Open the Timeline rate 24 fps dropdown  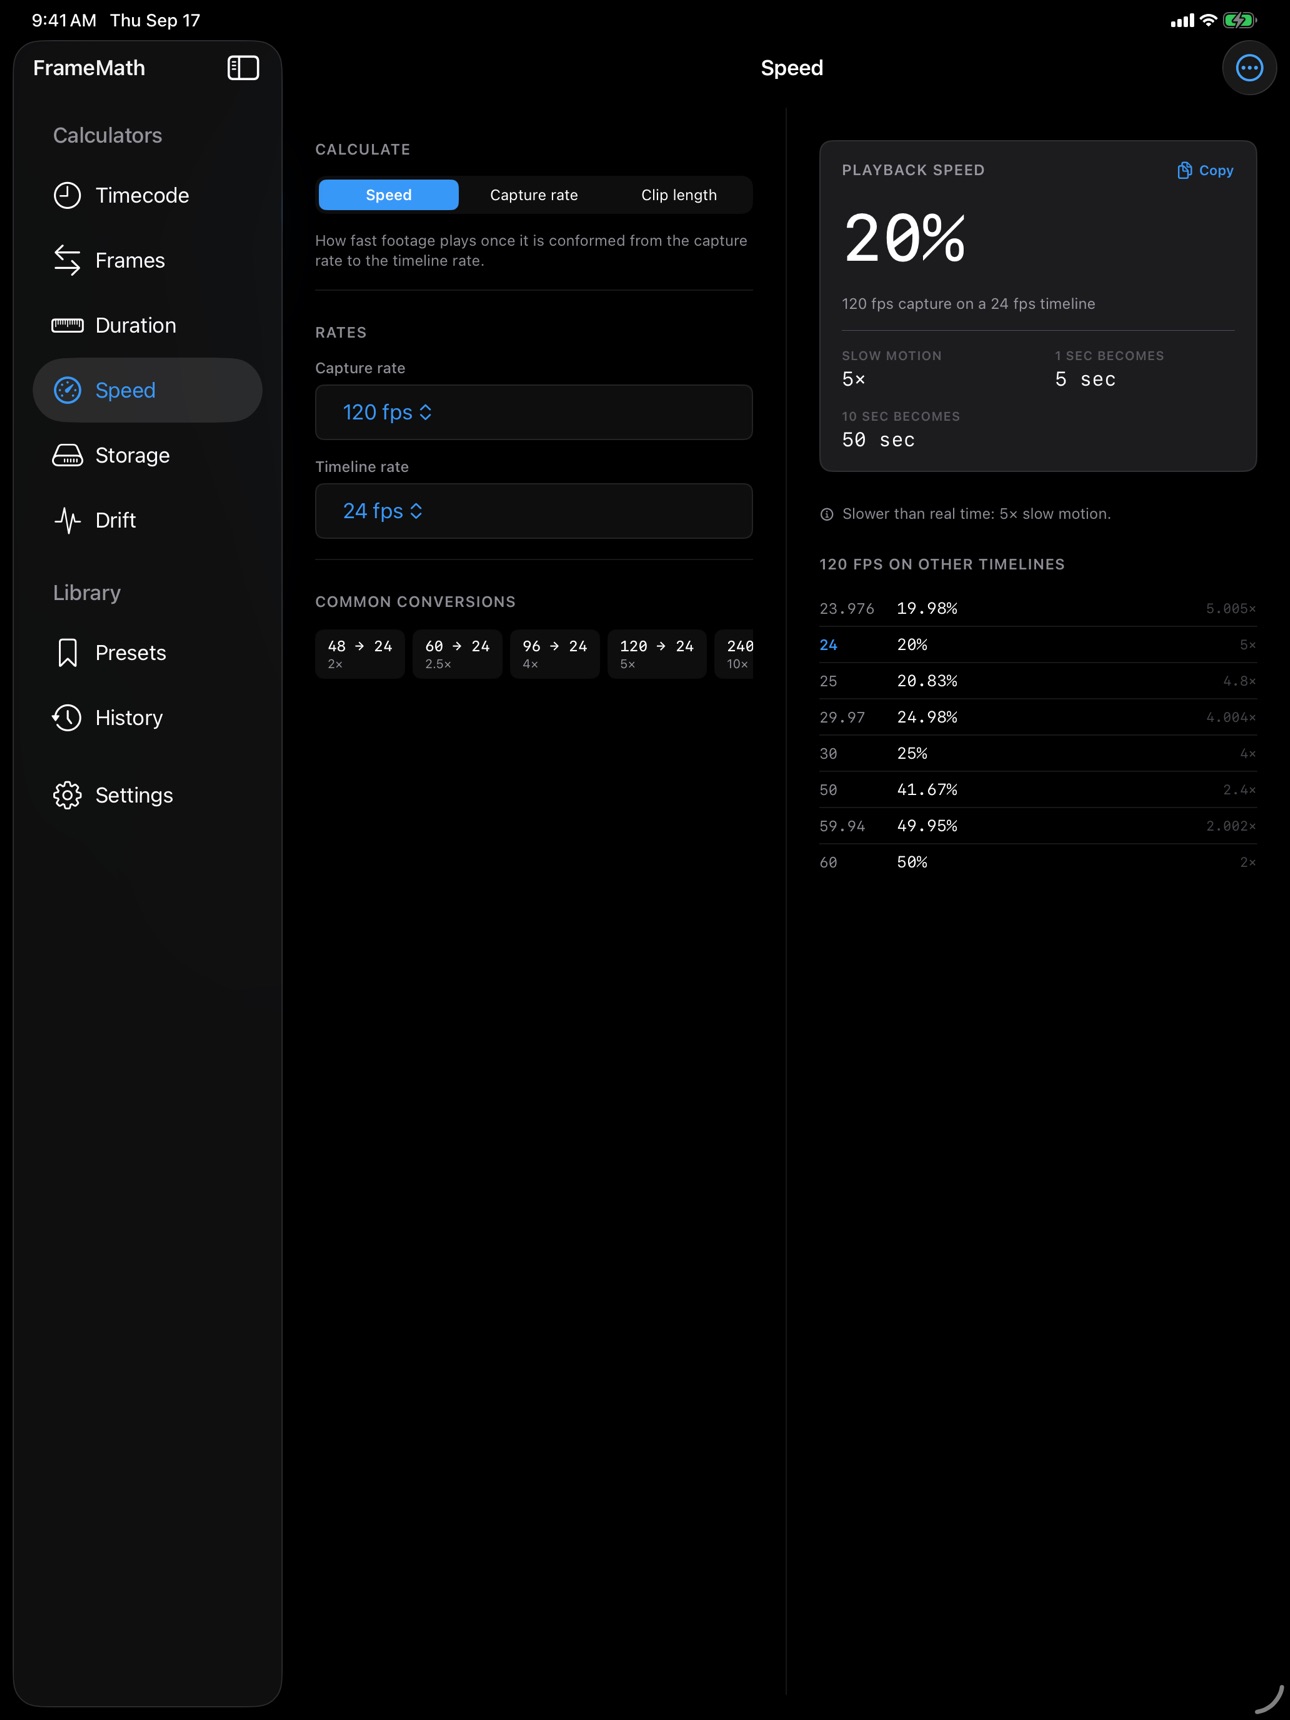534,511
